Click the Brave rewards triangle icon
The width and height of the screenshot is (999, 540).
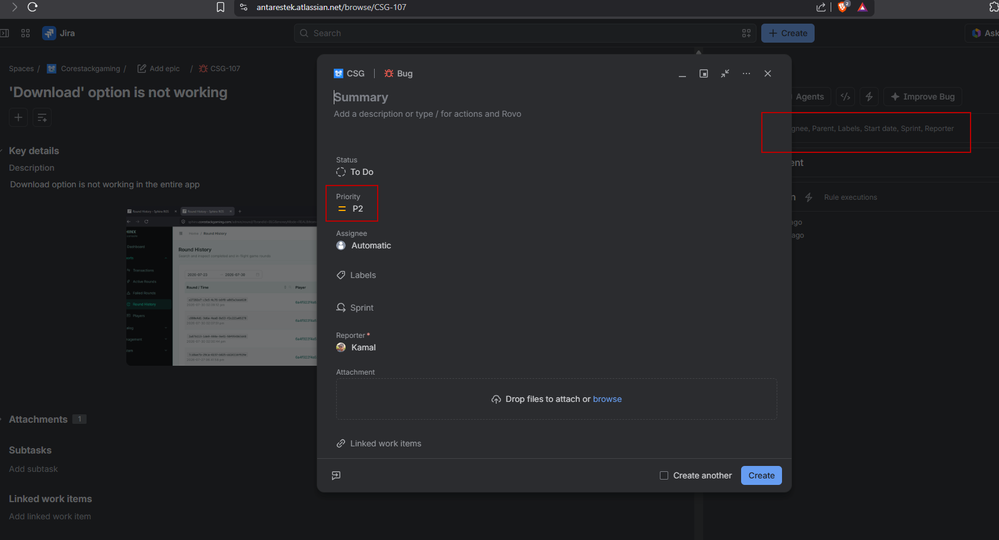(x=862, y=7)
